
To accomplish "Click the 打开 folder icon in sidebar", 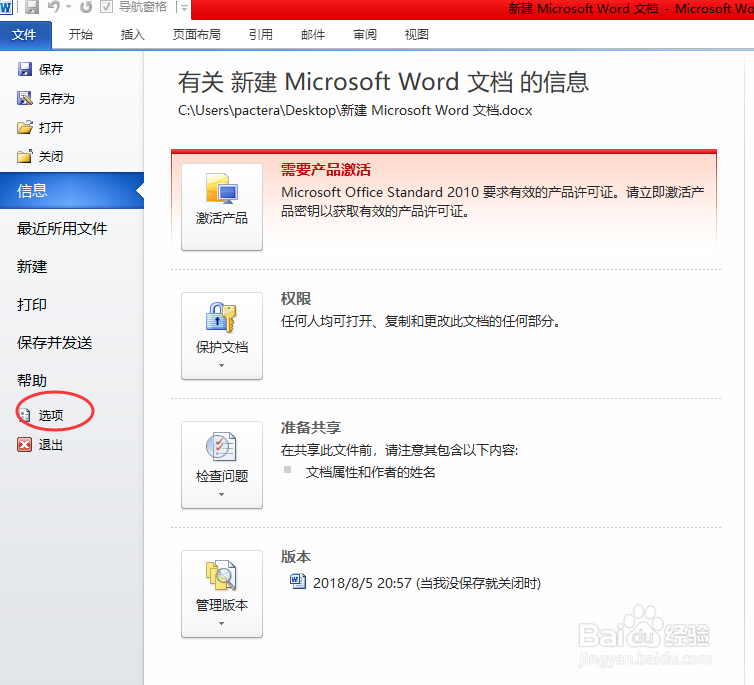I will pyautogui.click(x=25, y=127).
